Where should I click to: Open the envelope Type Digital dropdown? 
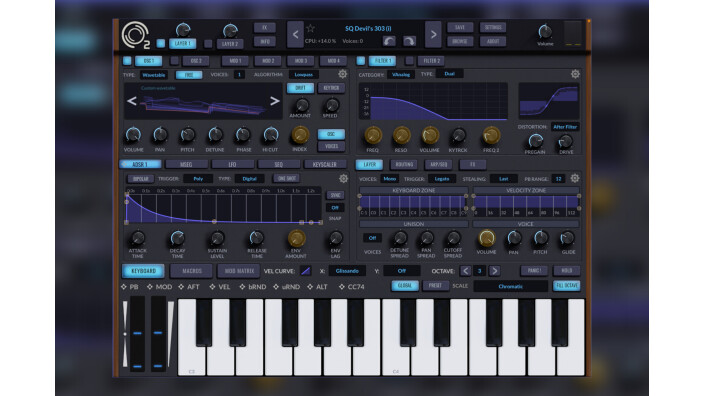click(x=250, y=179)
